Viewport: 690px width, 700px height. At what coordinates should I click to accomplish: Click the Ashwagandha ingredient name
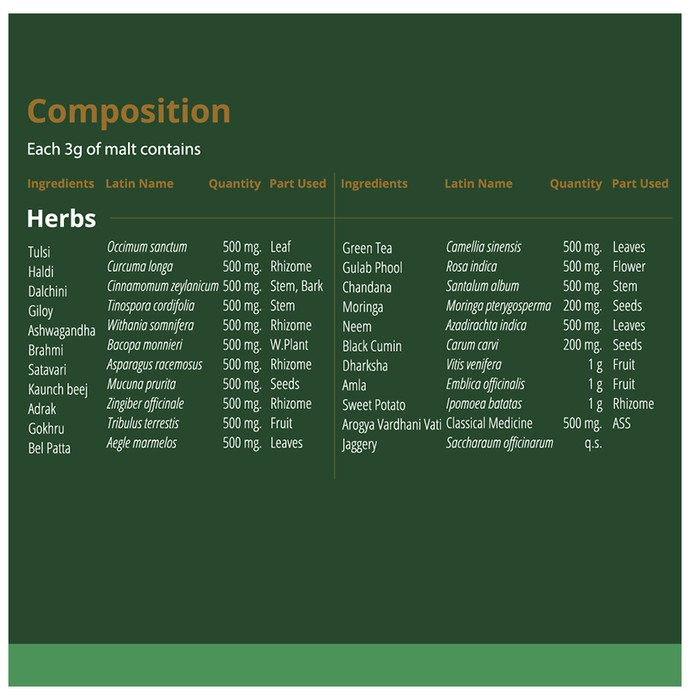coord(62,331)
